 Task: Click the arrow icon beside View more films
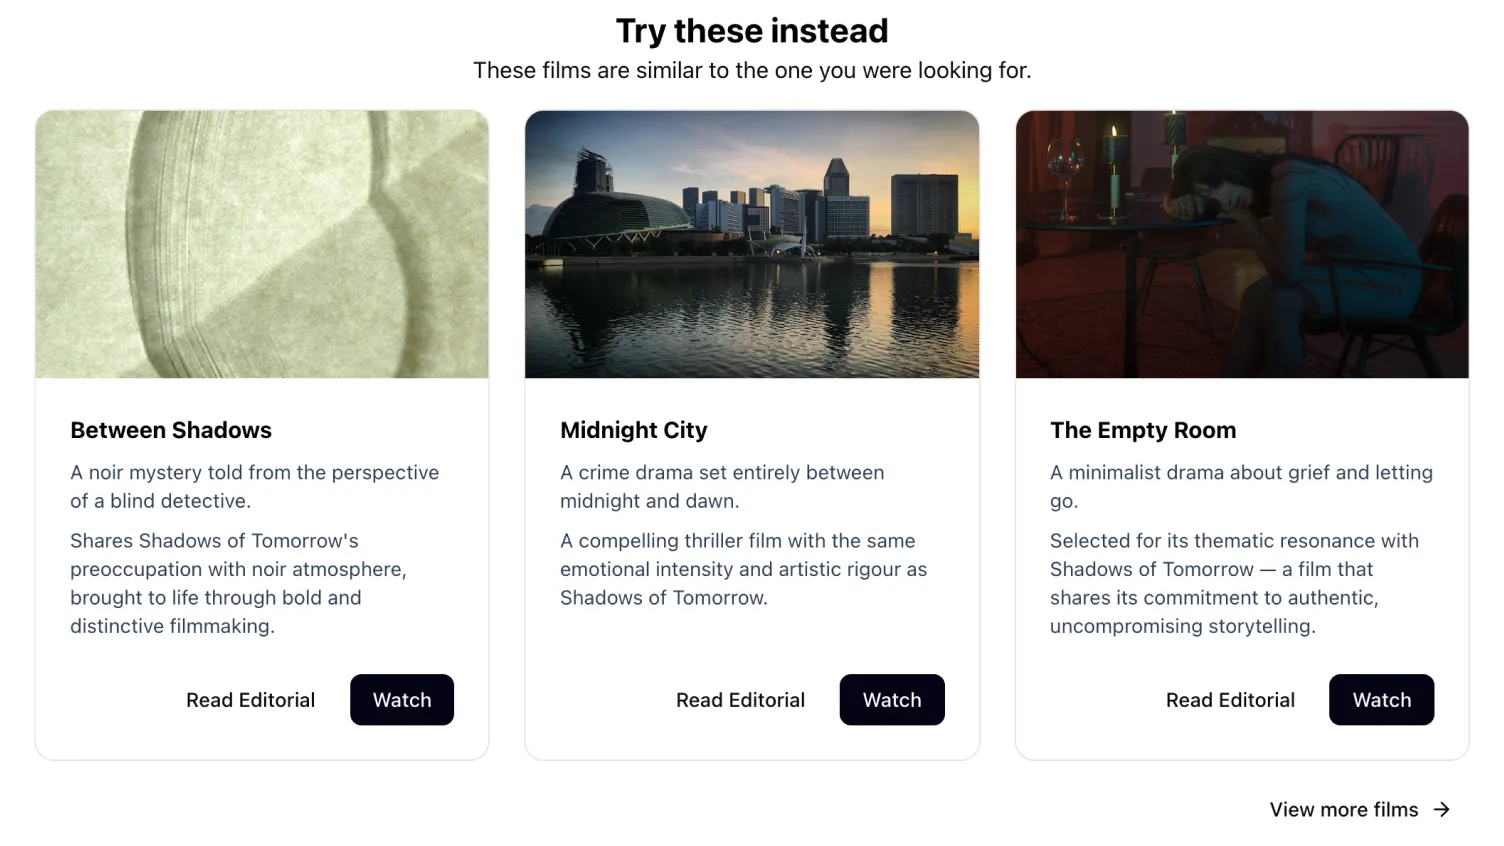pyautogui.click(x=1441, y=810)
